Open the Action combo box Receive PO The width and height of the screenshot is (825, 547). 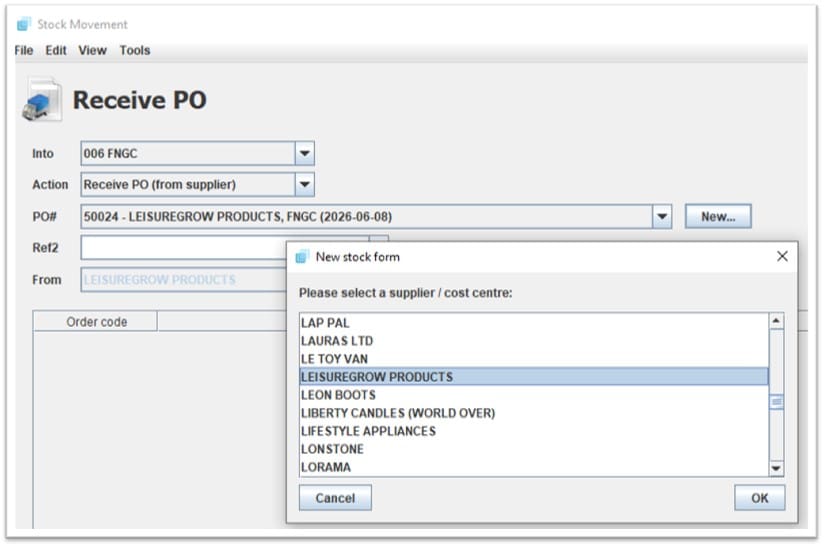(x=197, y=185)
